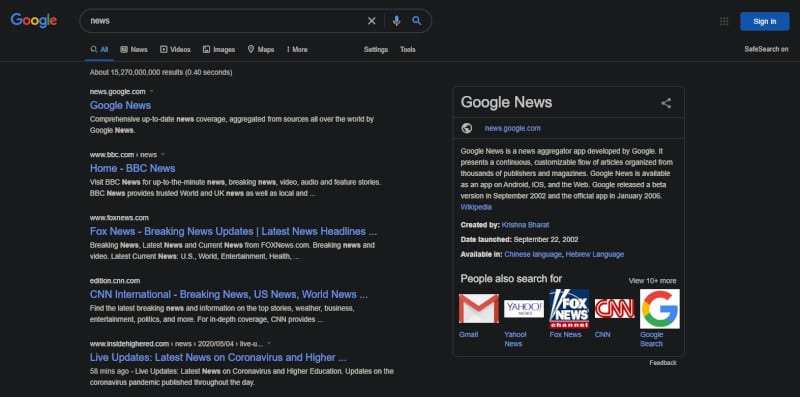Sign in to Google account
The image size is (800, 397).
point(765,21)
